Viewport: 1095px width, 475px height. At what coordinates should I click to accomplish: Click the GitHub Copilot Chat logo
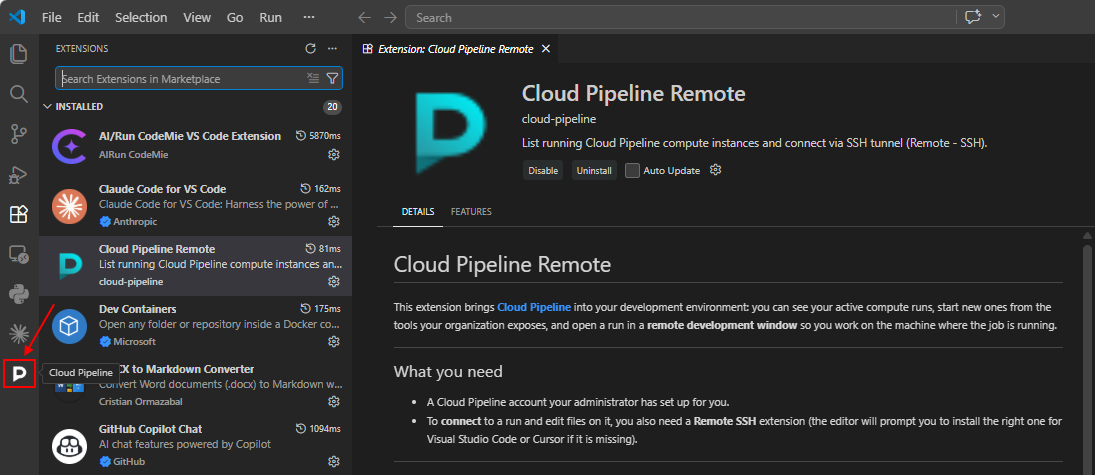pos(69,446)
